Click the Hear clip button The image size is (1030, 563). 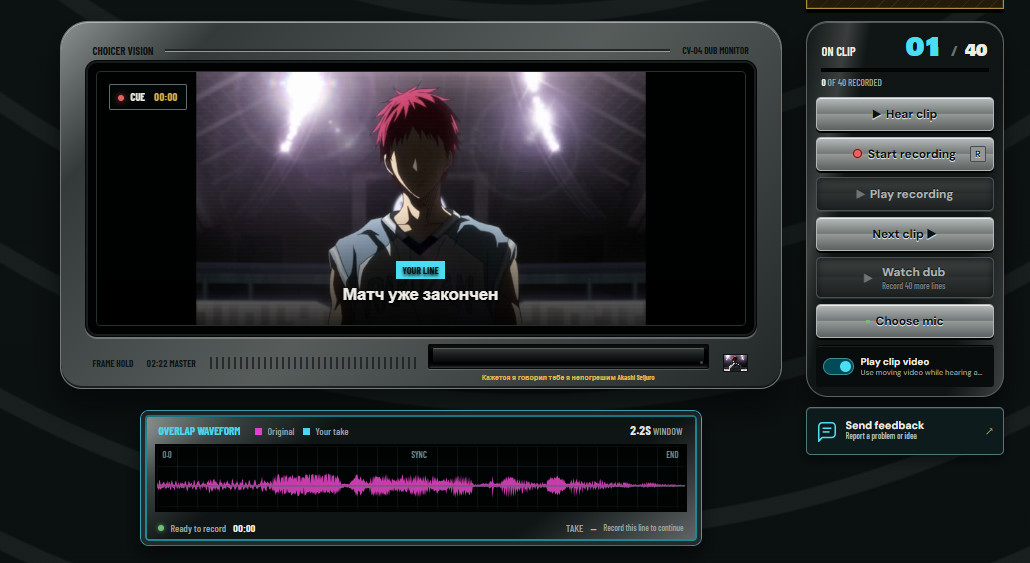click(x=905, y=114)
